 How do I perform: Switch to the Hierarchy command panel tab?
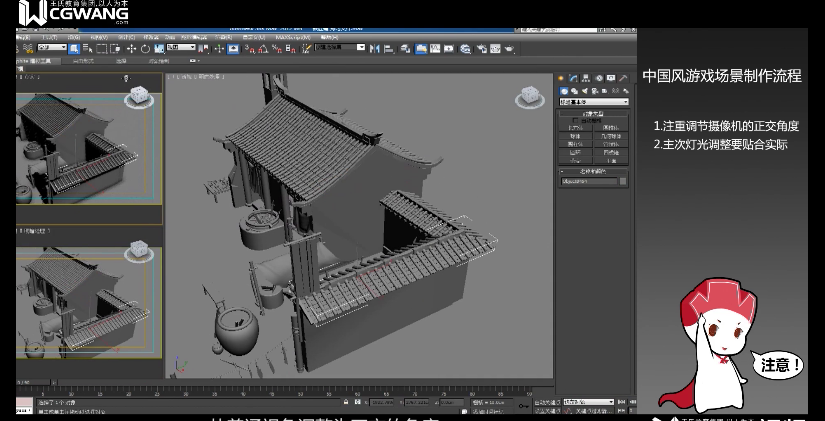click(586, 78)
